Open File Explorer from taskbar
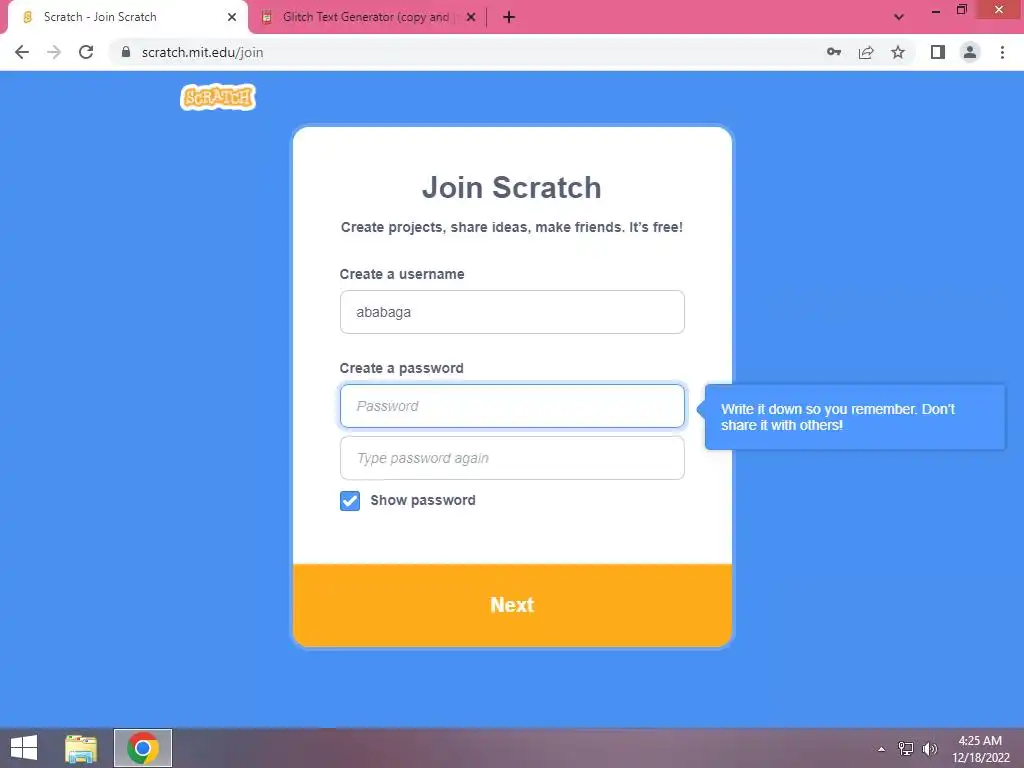This screenshot has width=1024, height=768. [81, 748]
